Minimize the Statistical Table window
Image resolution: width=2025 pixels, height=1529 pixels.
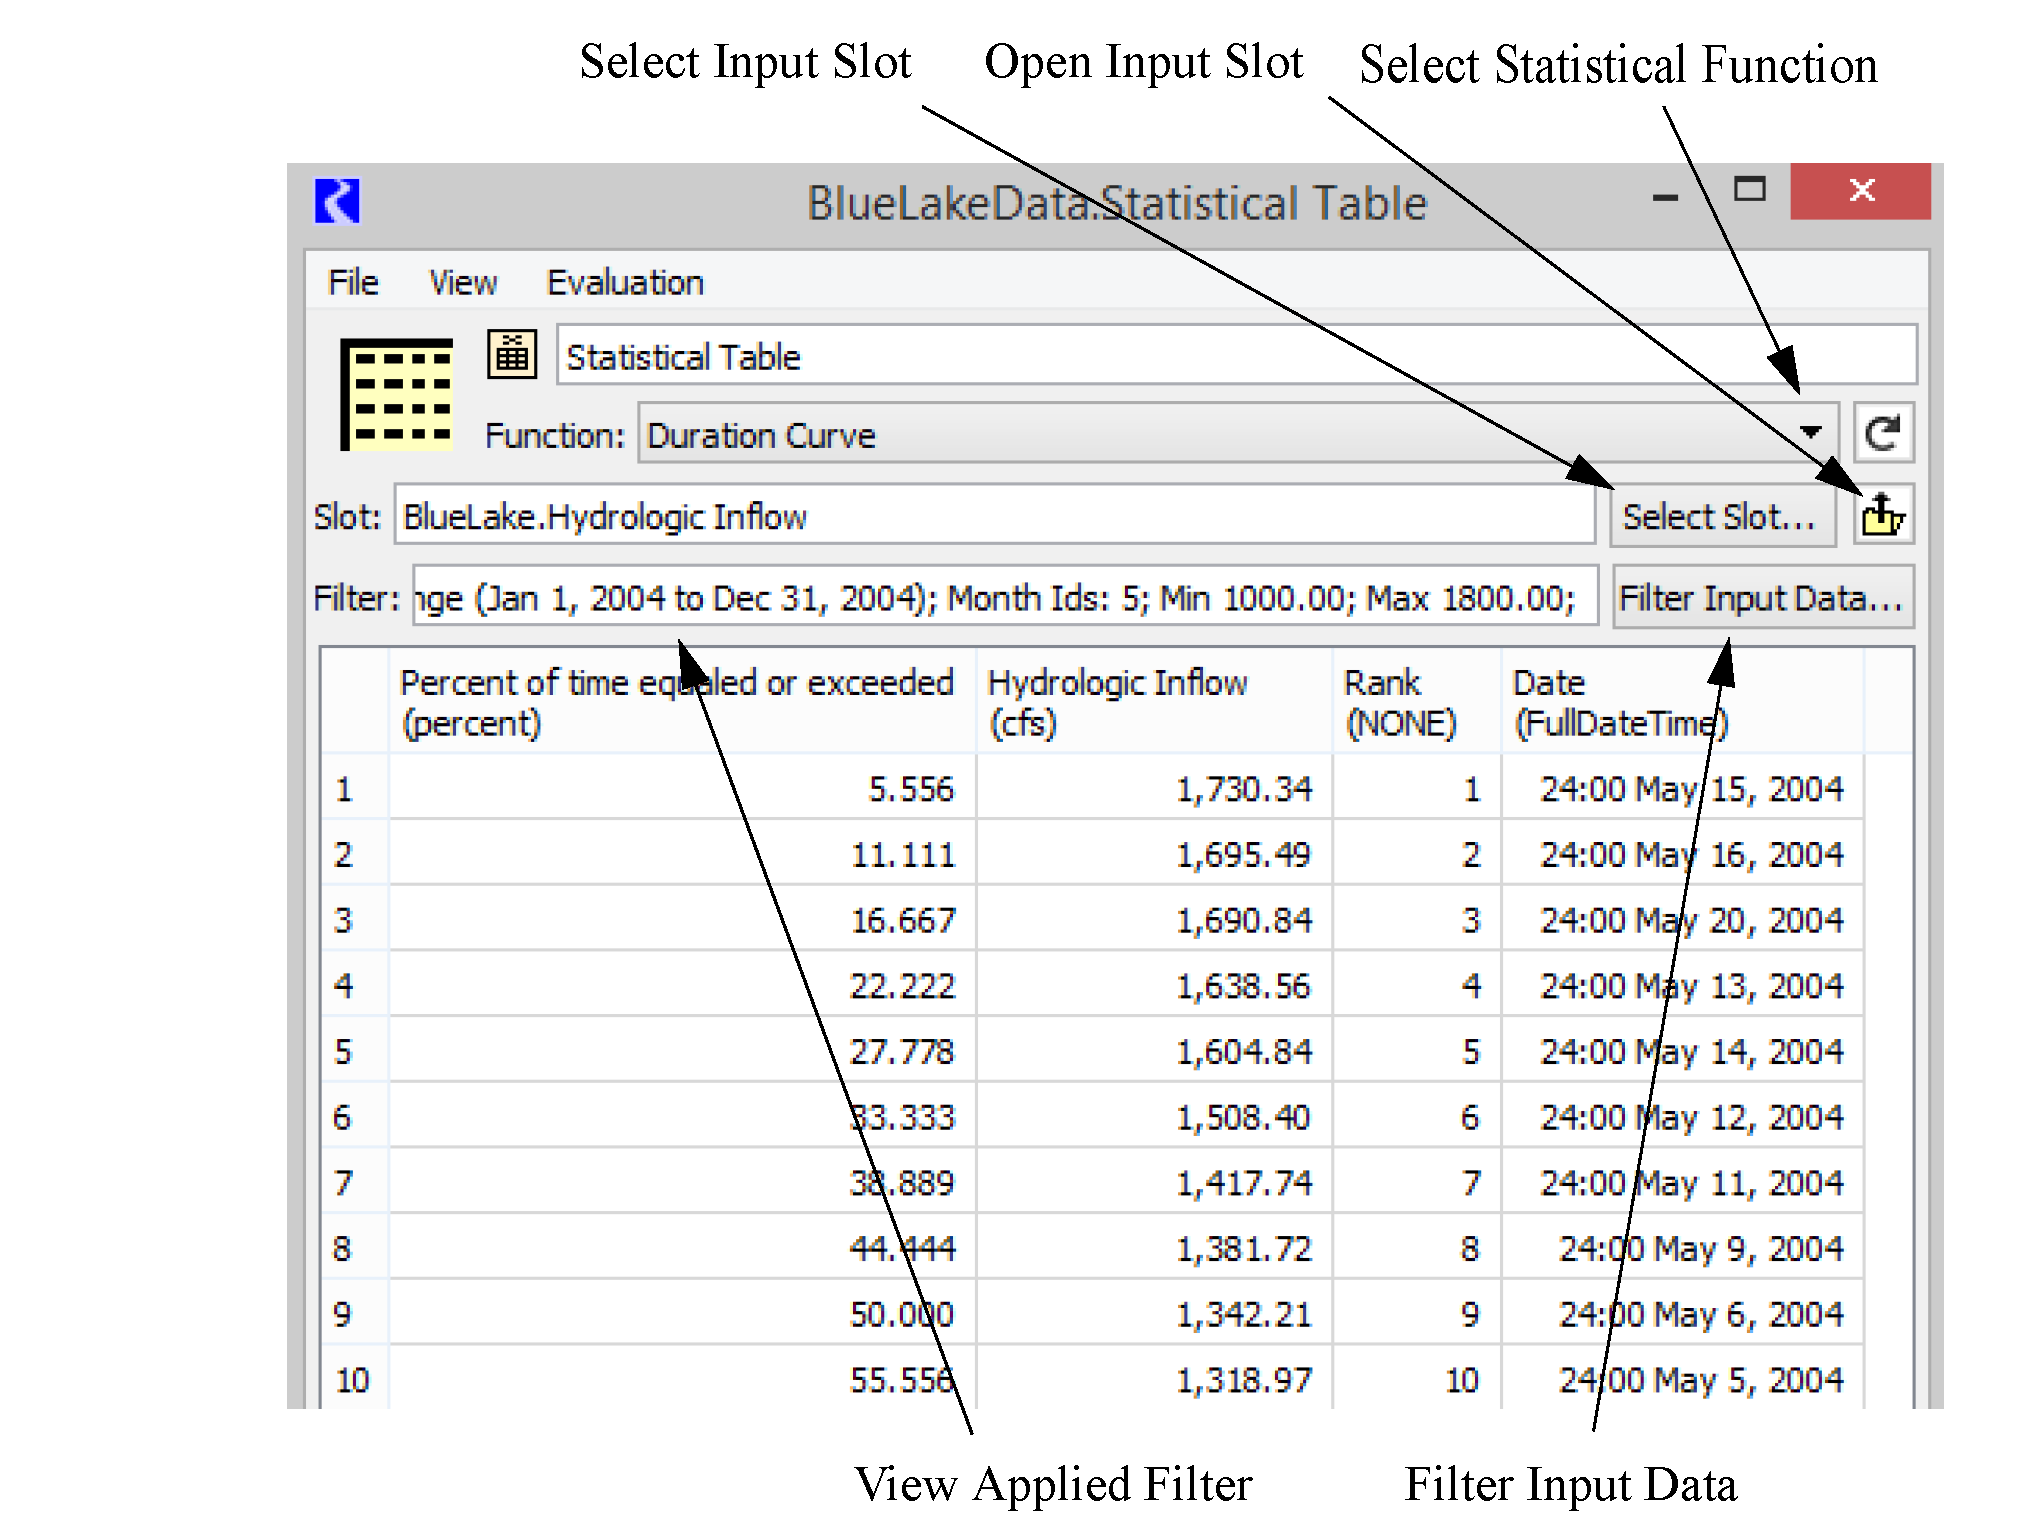click(1665, 197)
